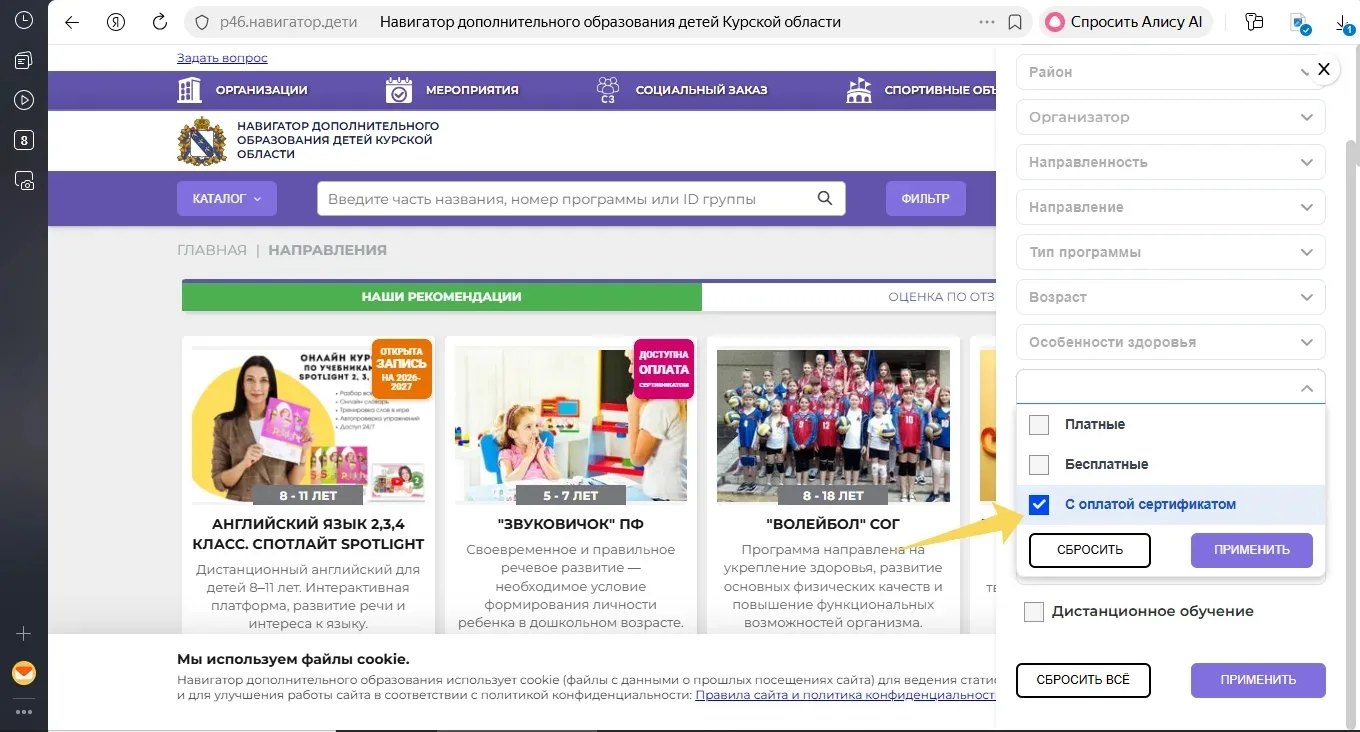Expand the Тип программы dropdown
Image resolution: width=1360 pixels, height=732 pixels.
pos(1171,252)
